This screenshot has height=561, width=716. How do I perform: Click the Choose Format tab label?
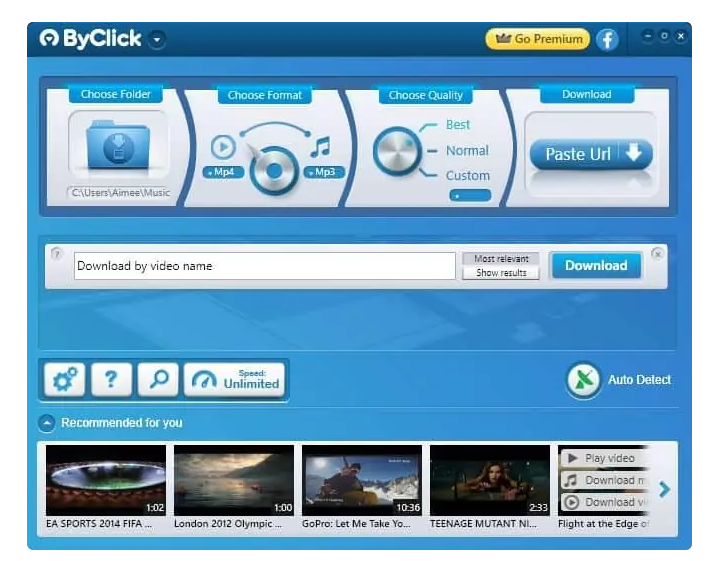264,95
